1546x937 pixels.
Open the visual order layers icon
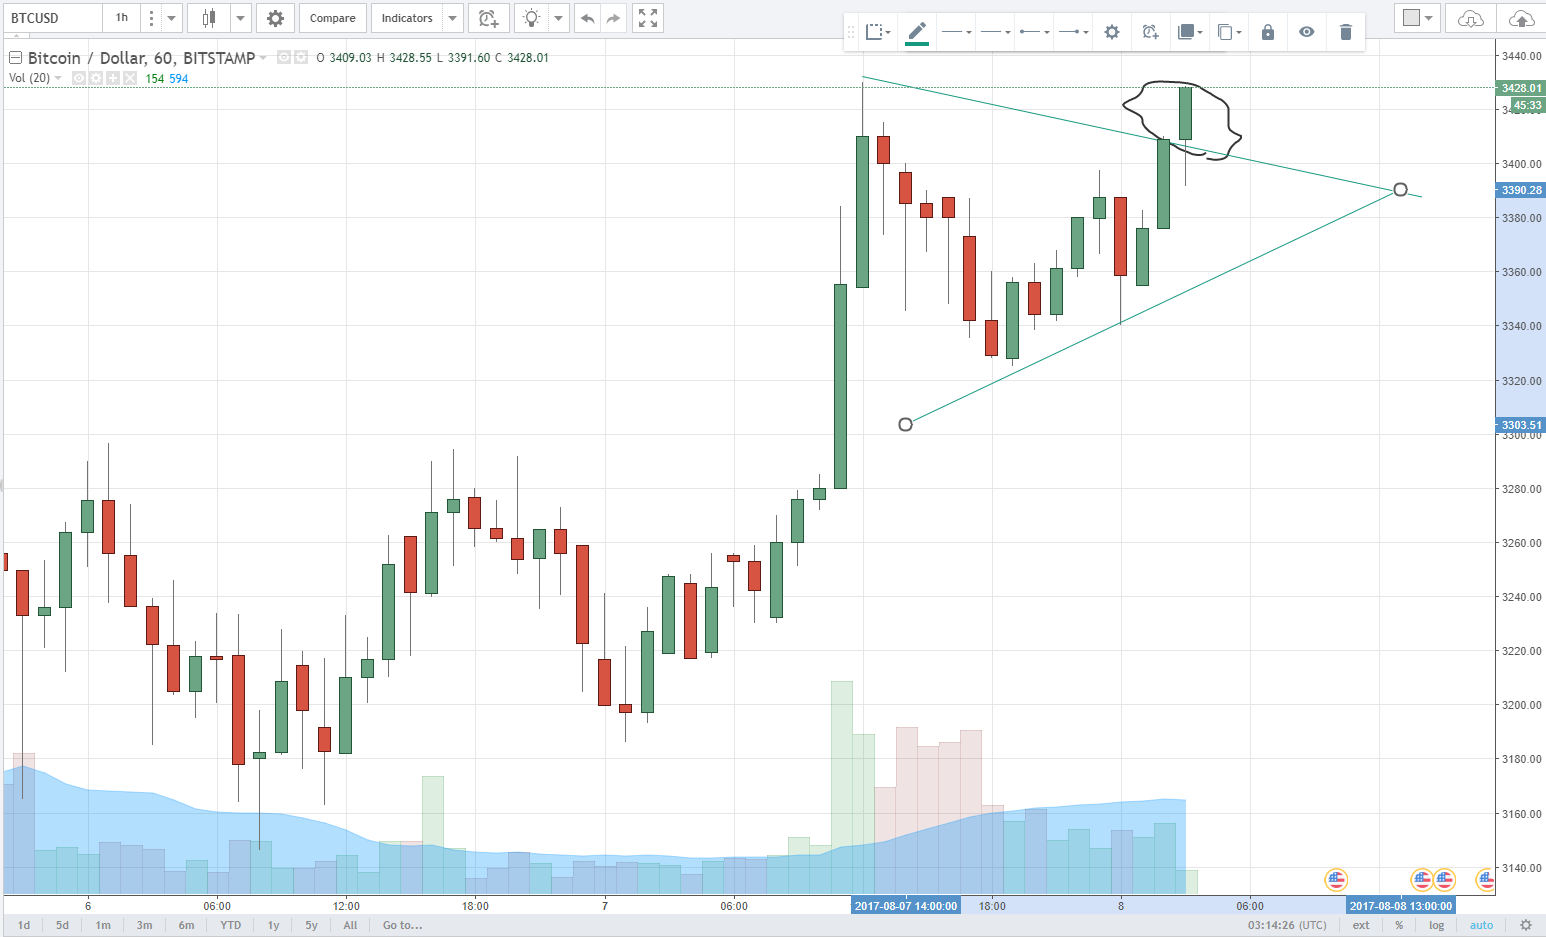(x=1188, y=32)
